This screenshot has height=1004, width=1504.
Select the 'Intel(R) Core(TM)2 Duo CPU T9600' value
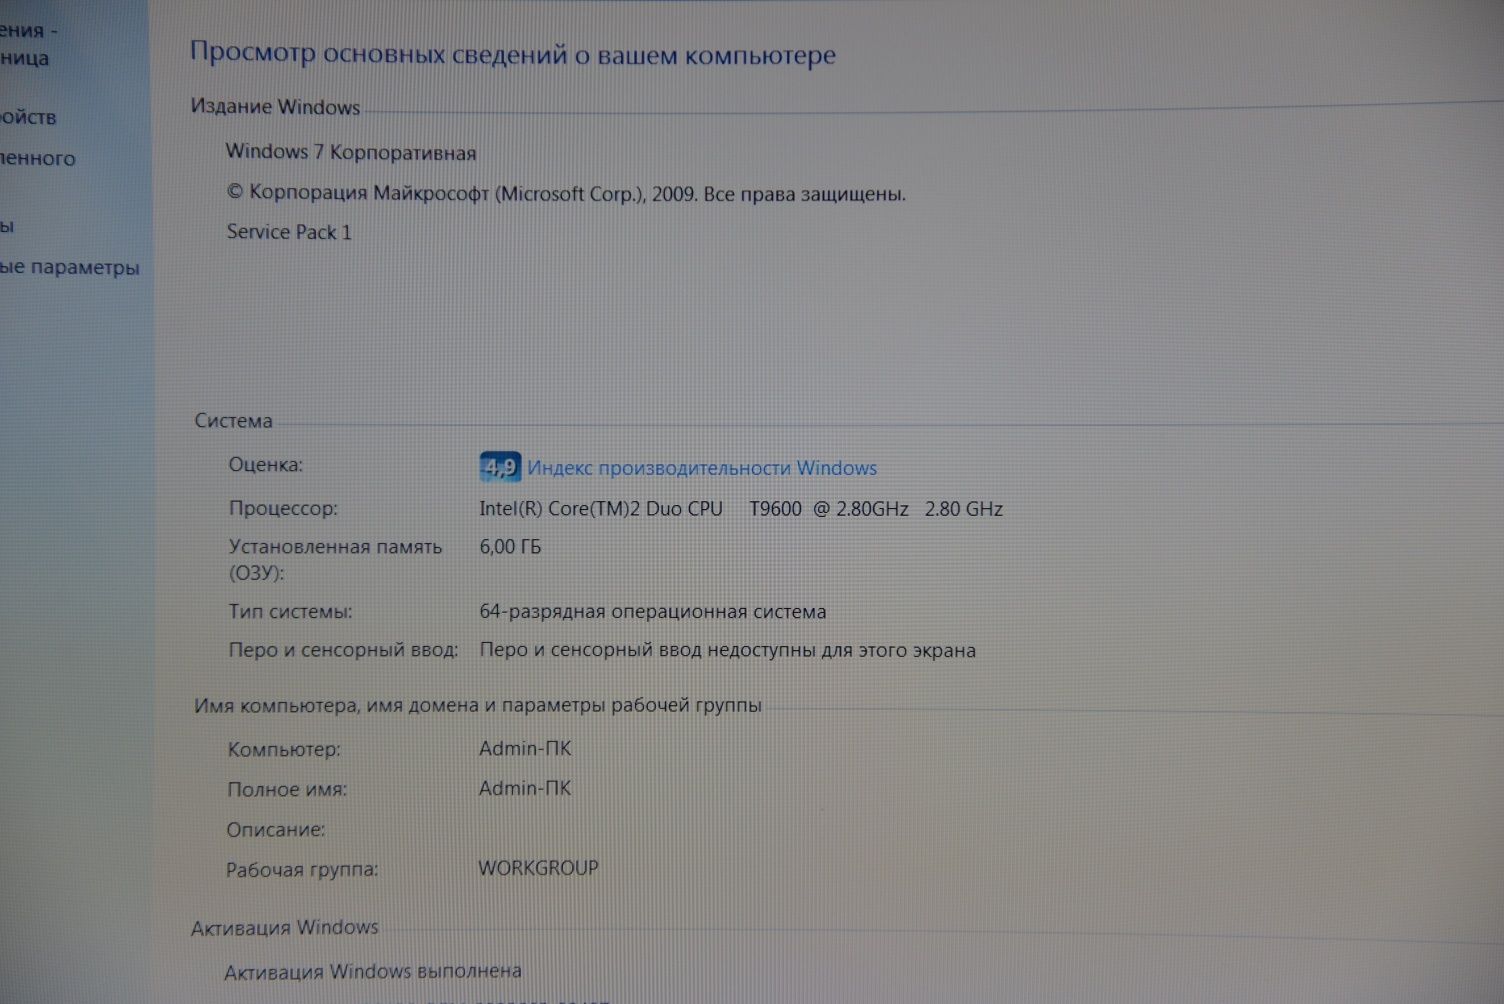pyautogui.click(x=640, y=509)
